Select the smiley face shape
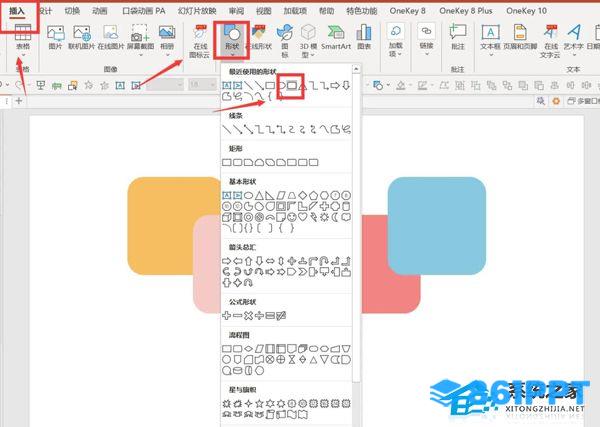 pyautogui.click(x=292, y=217)
